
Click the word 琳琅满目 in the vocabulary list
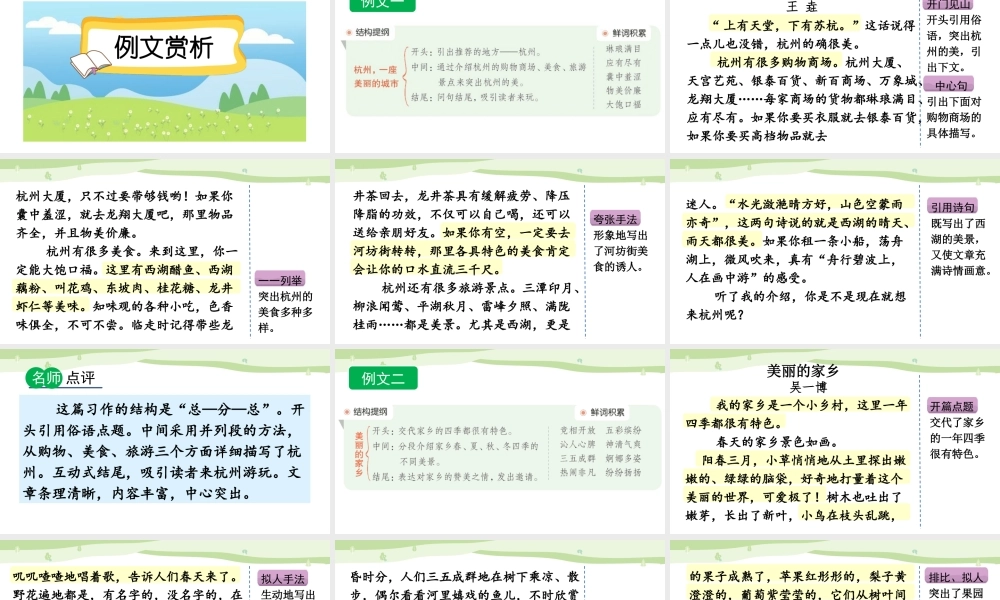coord(623,49)
